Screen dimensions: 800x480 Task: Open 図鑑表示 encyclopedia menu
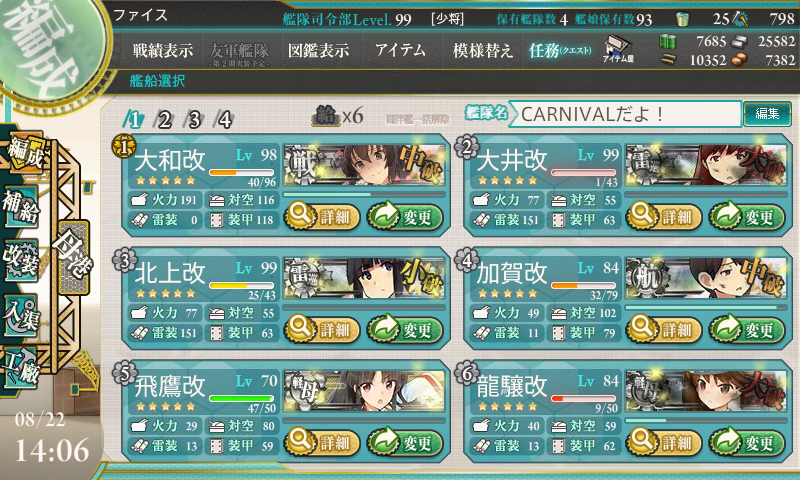click(x=318, y=50)
